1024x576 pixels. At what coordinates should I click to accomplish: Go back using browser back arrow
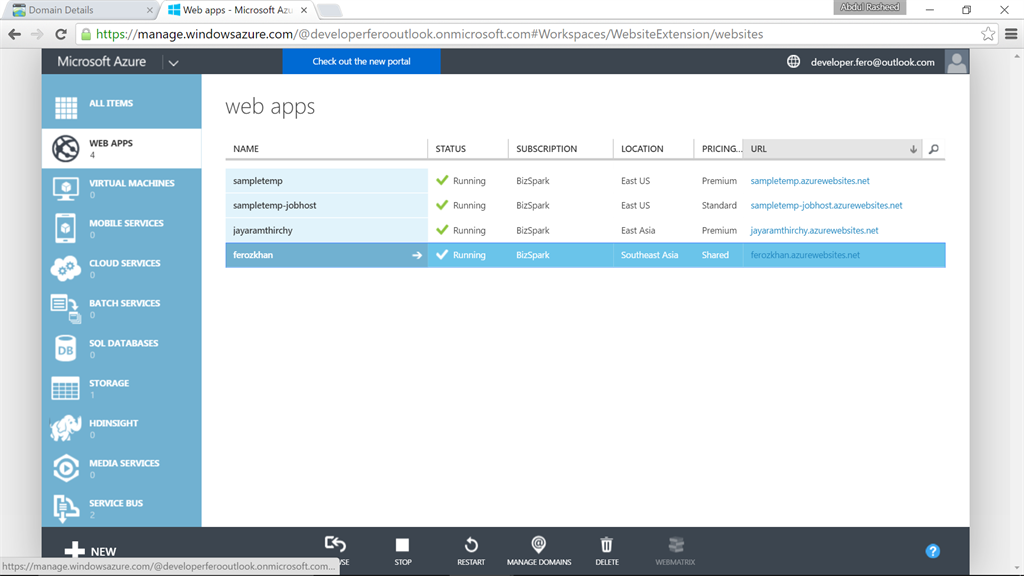tap(14, 34)
